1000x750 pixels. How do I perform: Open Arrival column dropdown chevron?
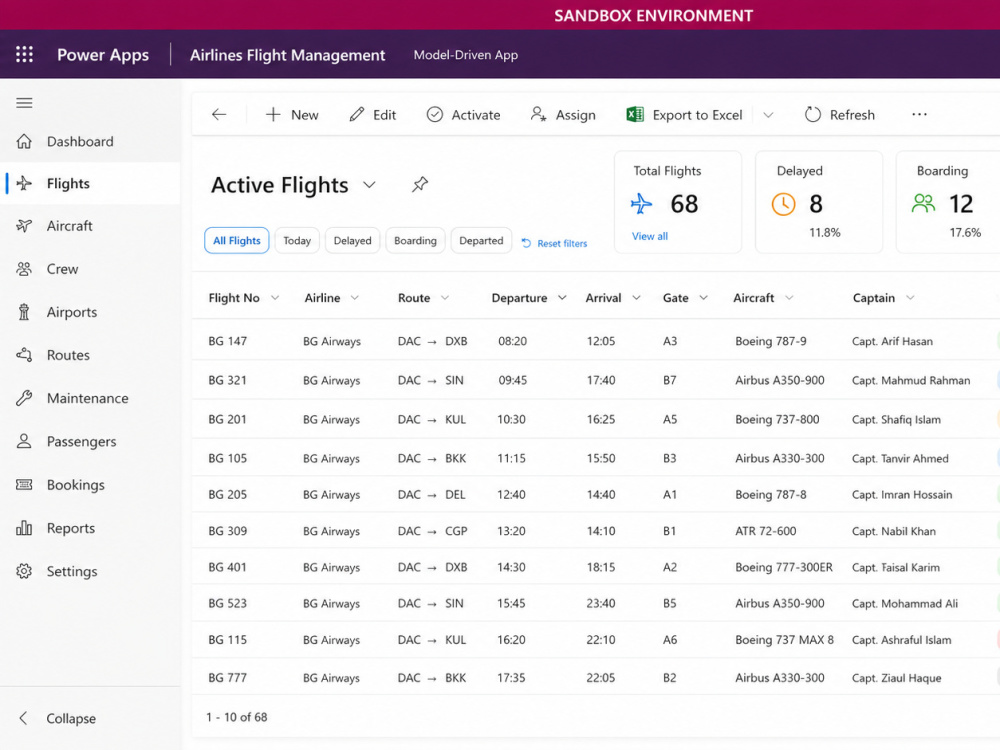pos(636,298)
